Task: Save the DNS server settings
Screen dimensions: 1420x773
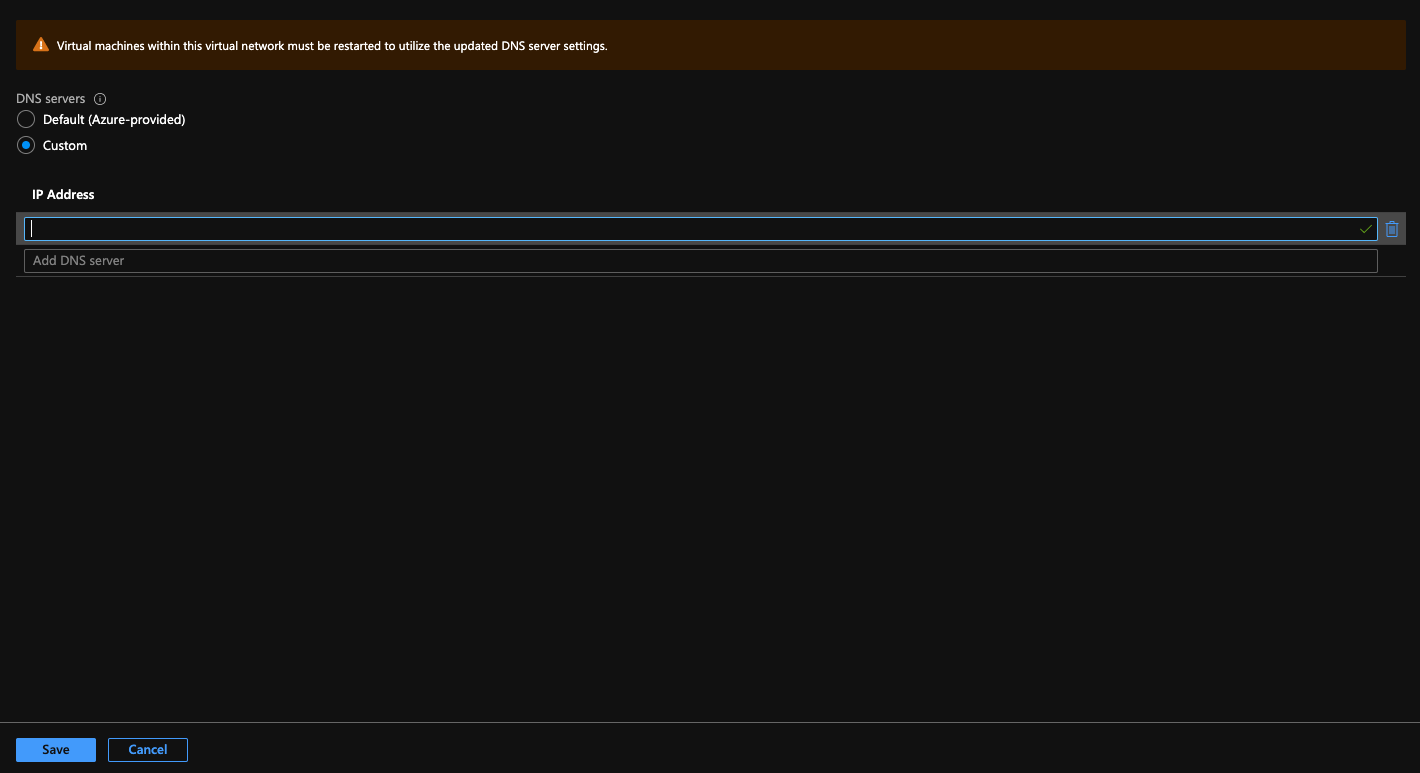Action: [x=56, y=750]
